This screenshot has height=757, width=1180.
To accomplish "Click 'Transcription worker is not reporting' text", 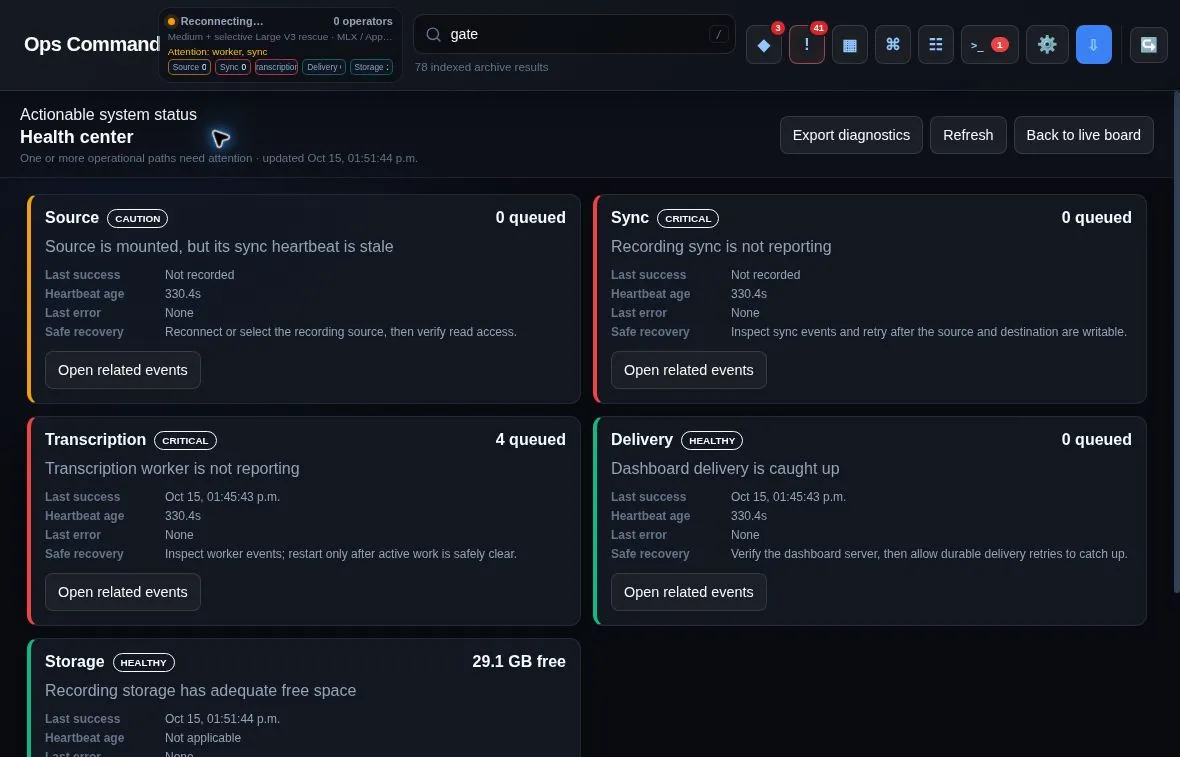I will 172,468.
